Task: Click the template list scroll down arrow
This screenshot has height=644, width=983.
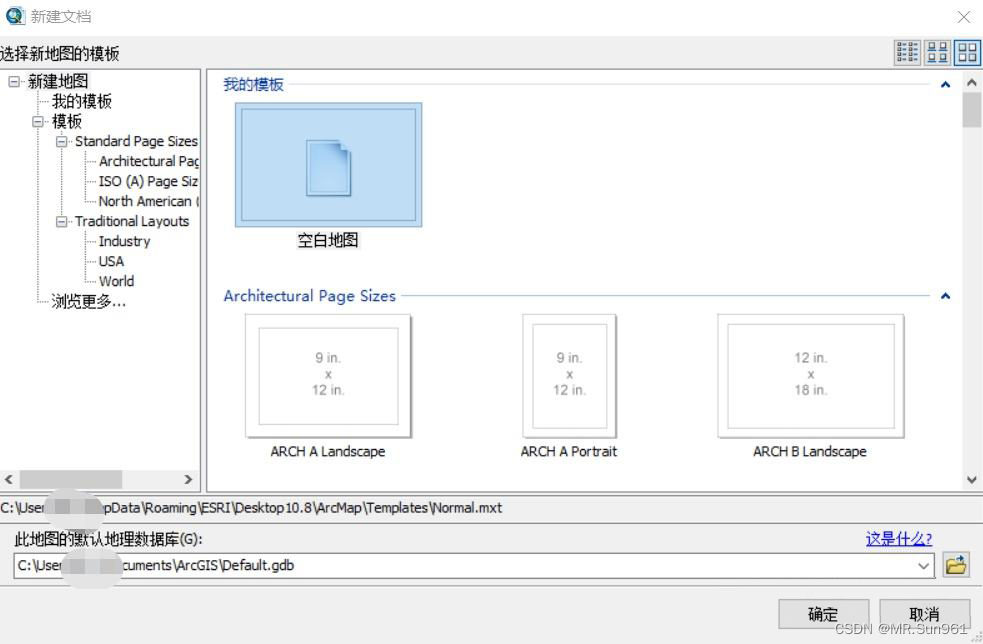Action: (x=971, y=480)
